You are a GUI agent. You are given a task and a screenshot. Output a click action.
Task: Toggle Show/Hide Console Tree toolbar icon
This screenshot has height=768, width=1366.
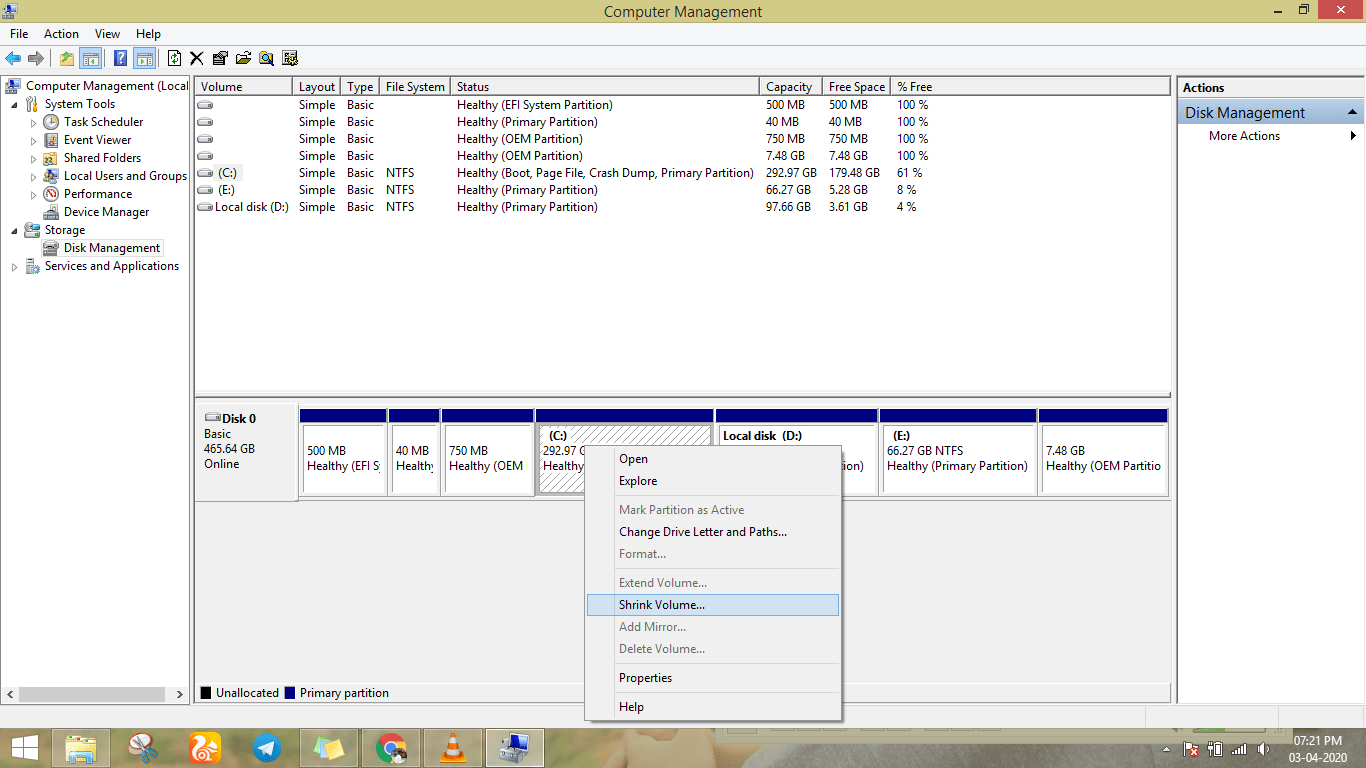(x=90, y=58)
